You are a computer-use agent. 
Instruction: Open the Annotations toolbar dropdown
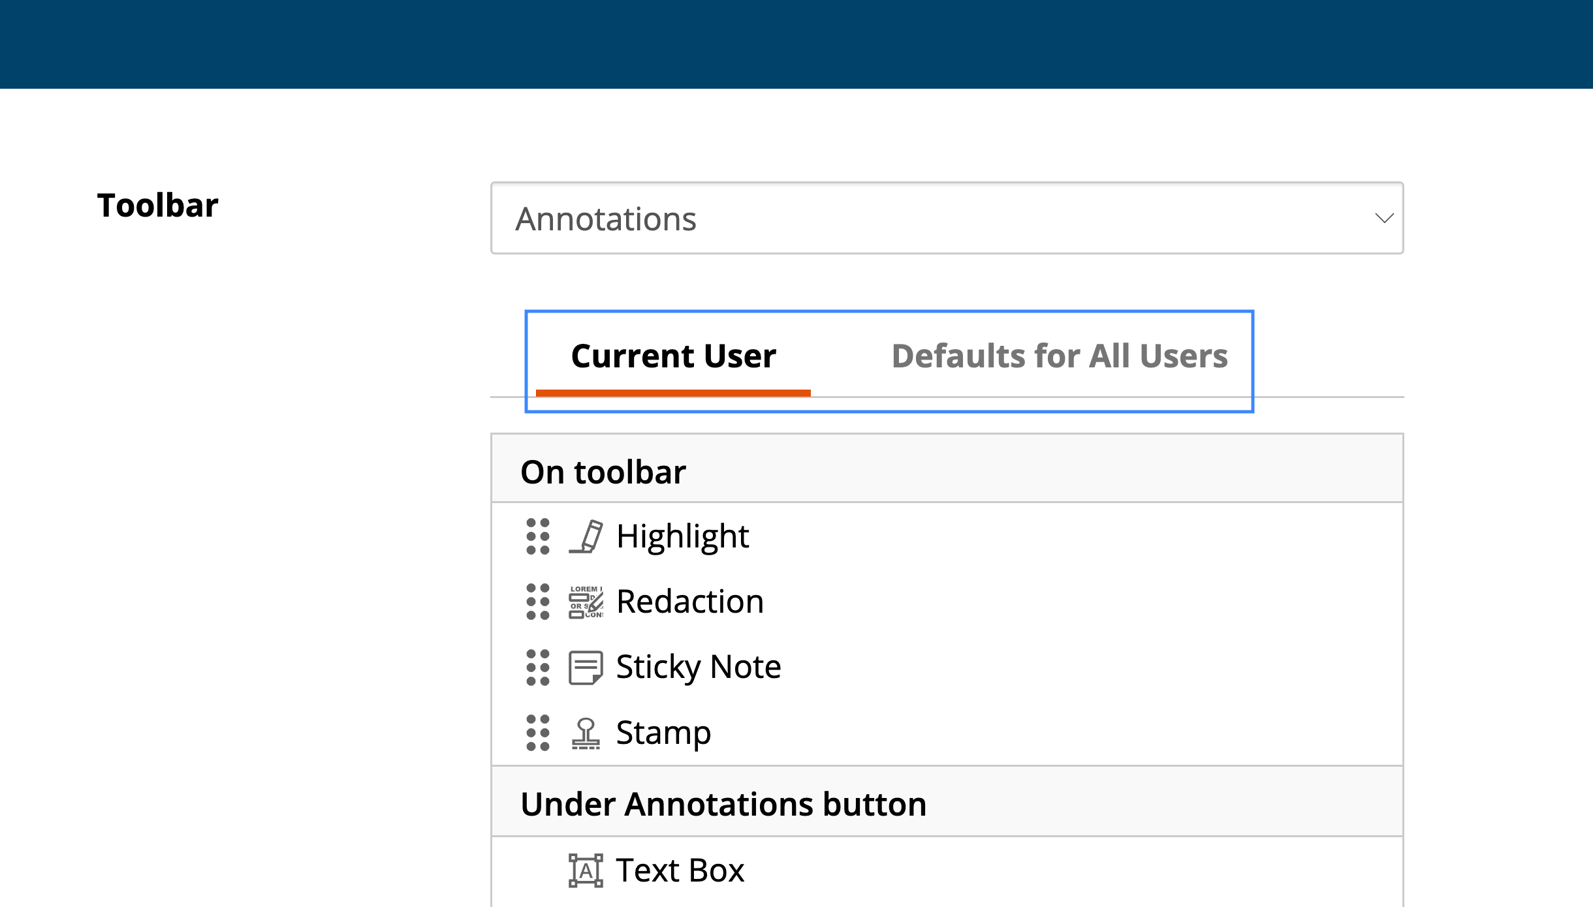[947, 218]
